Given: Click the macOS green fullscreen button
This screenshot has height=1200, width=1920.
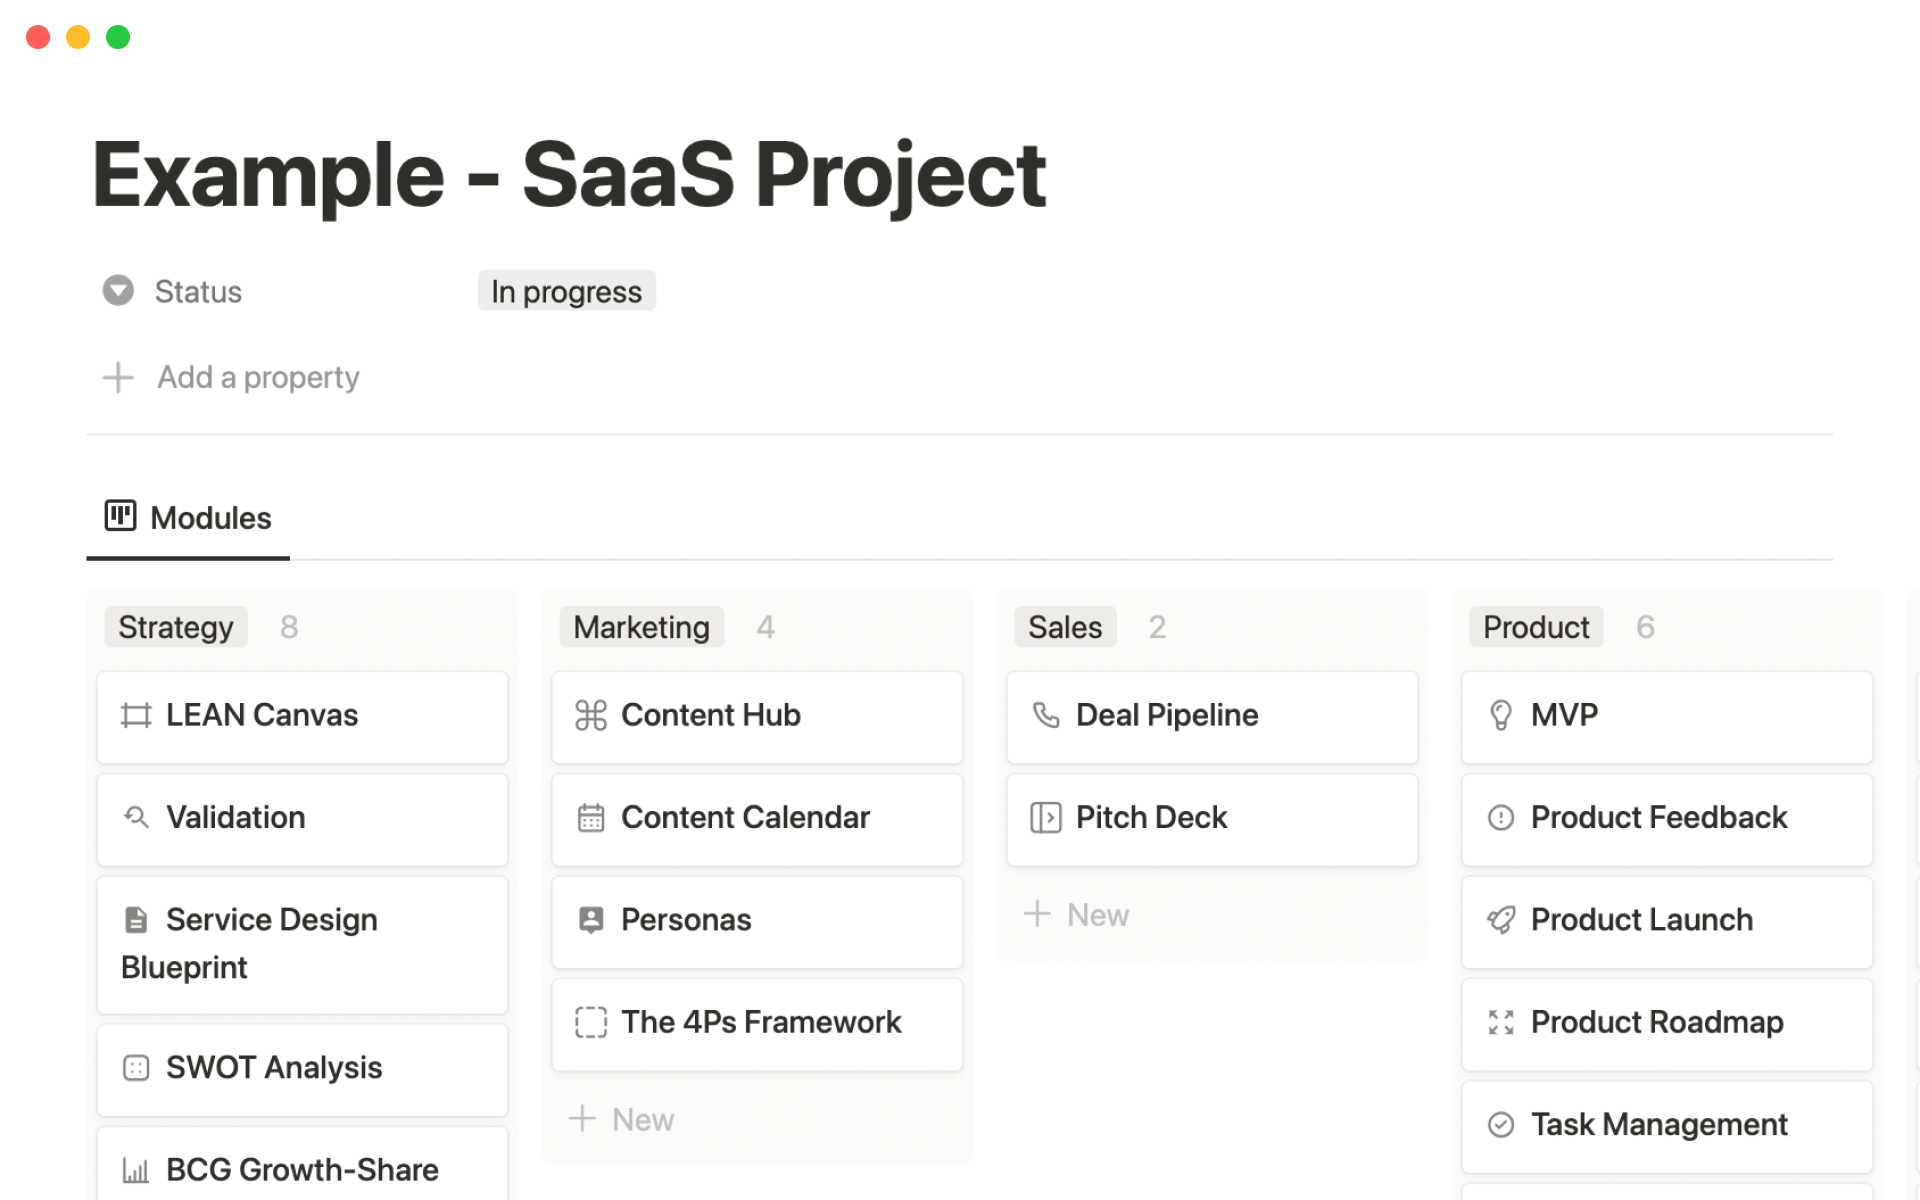Looking at the screenshot, I should [118, 37].
